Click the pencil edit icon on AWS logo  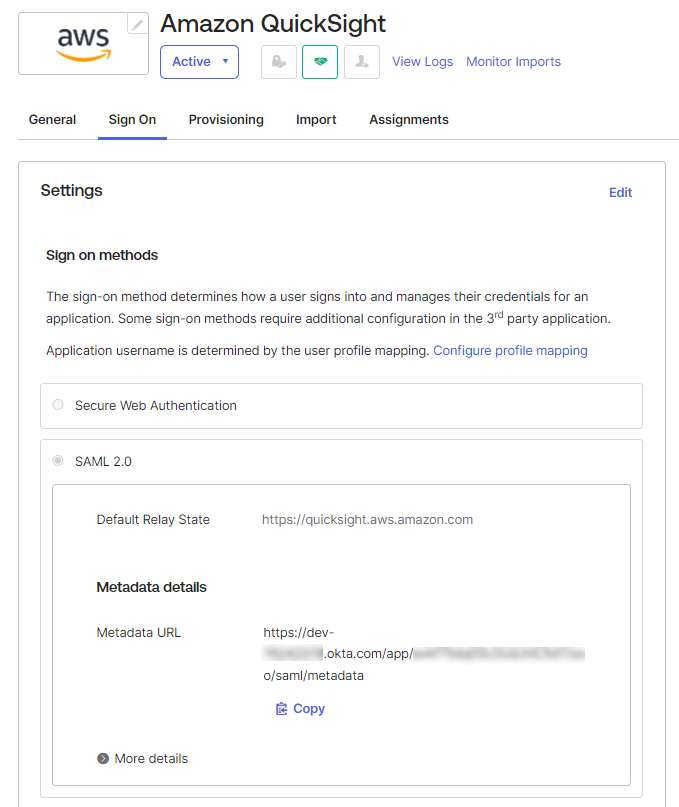tap(137, 24)
